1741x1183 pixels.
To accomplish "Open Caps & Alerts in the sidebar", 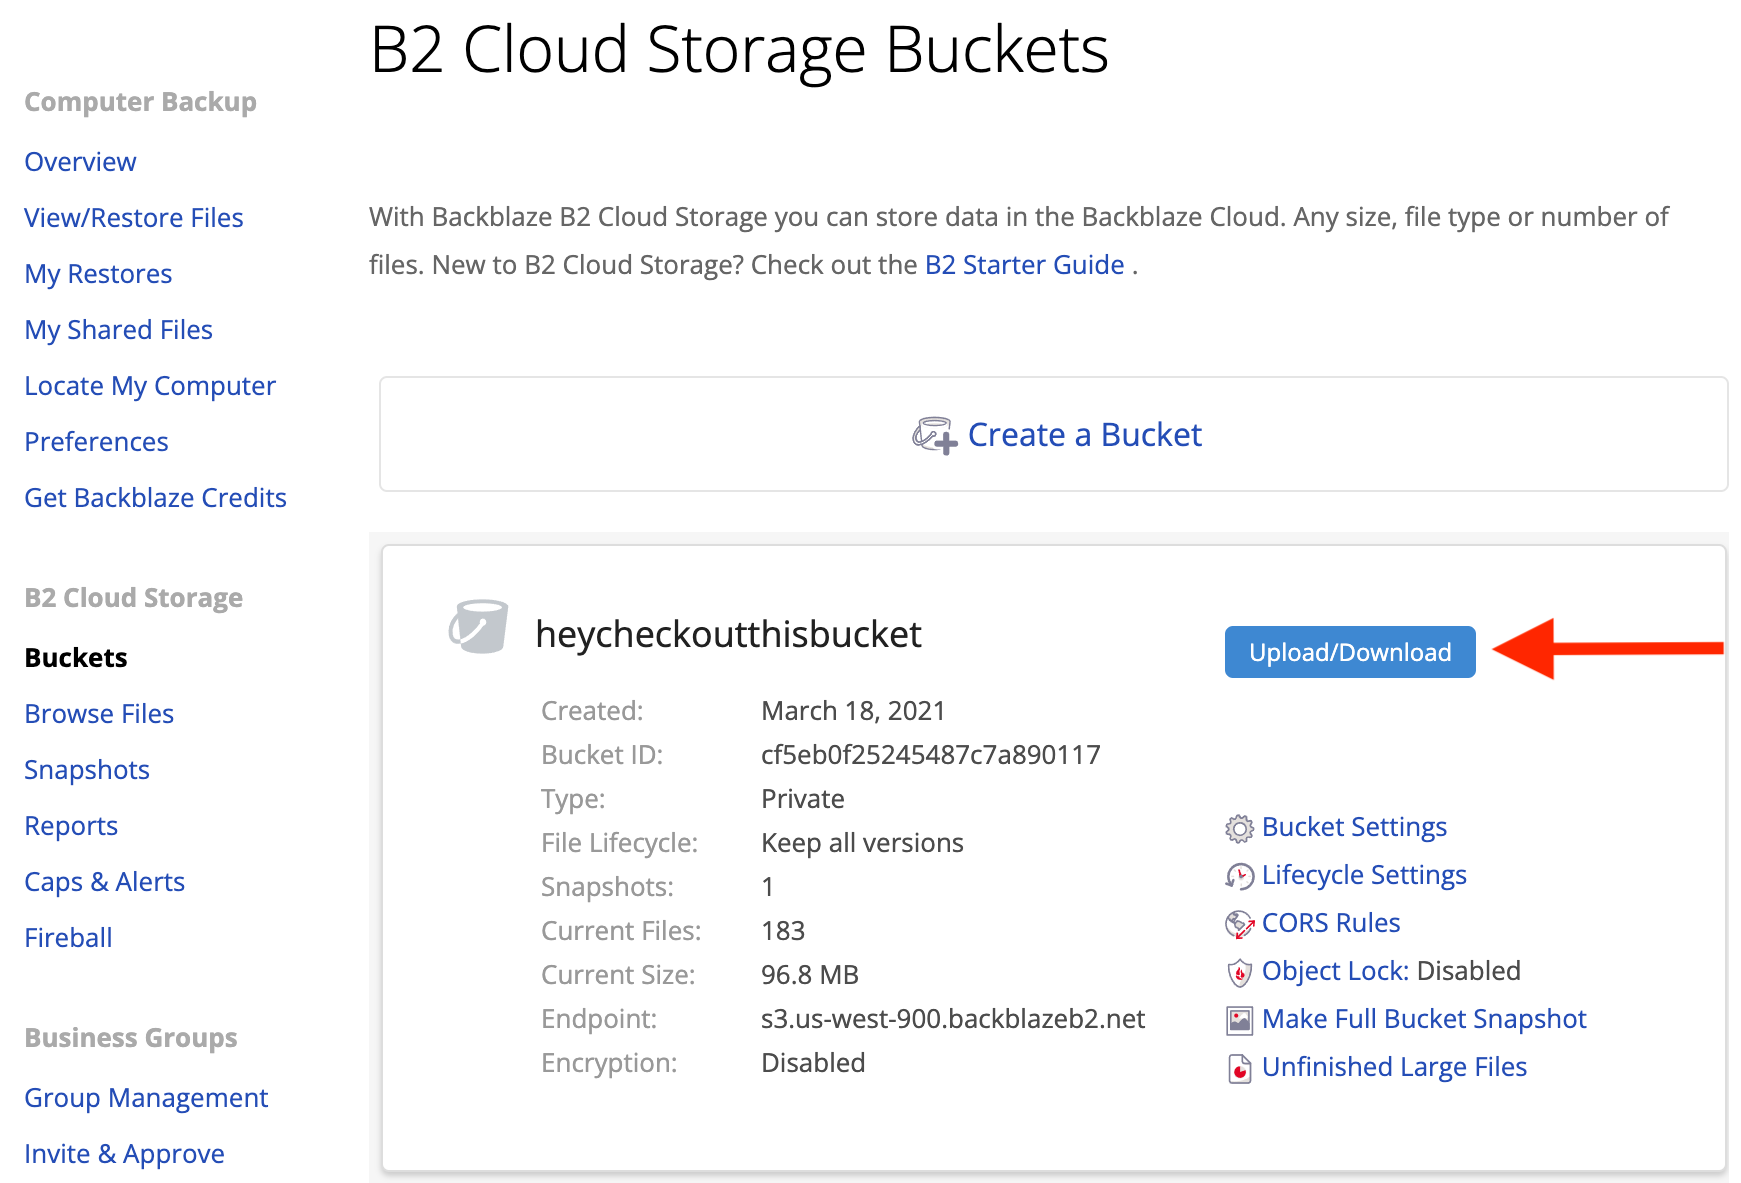I will pos(104,882).
